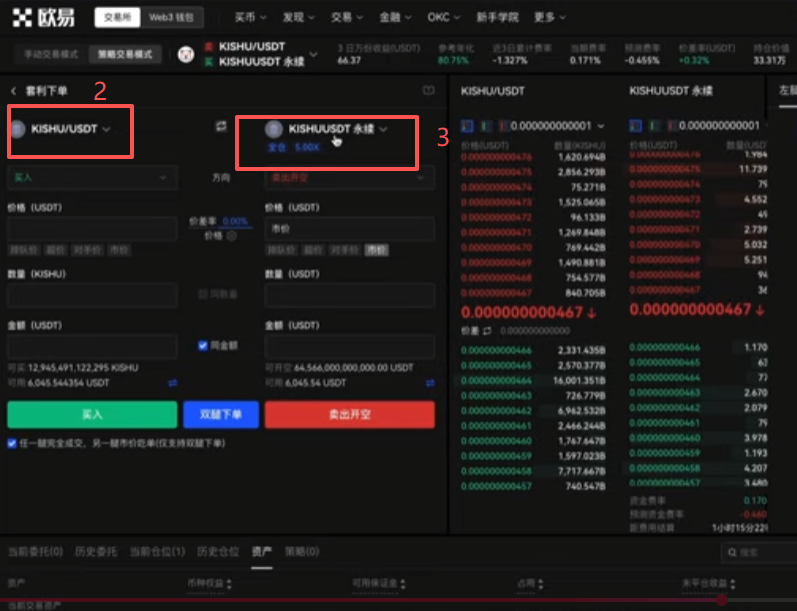
Task: Click the red 卖出开空 button
Action: tap(350, 415)
